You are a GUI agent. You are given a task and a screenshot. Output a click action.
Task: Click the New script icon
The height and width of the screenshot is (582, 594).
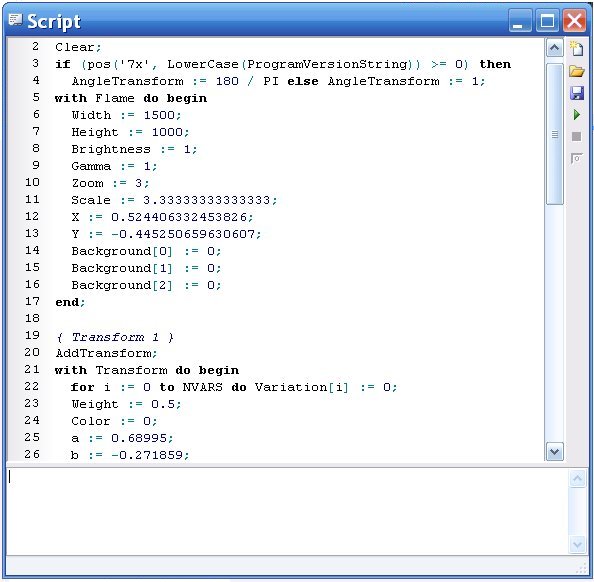(576, 48)
